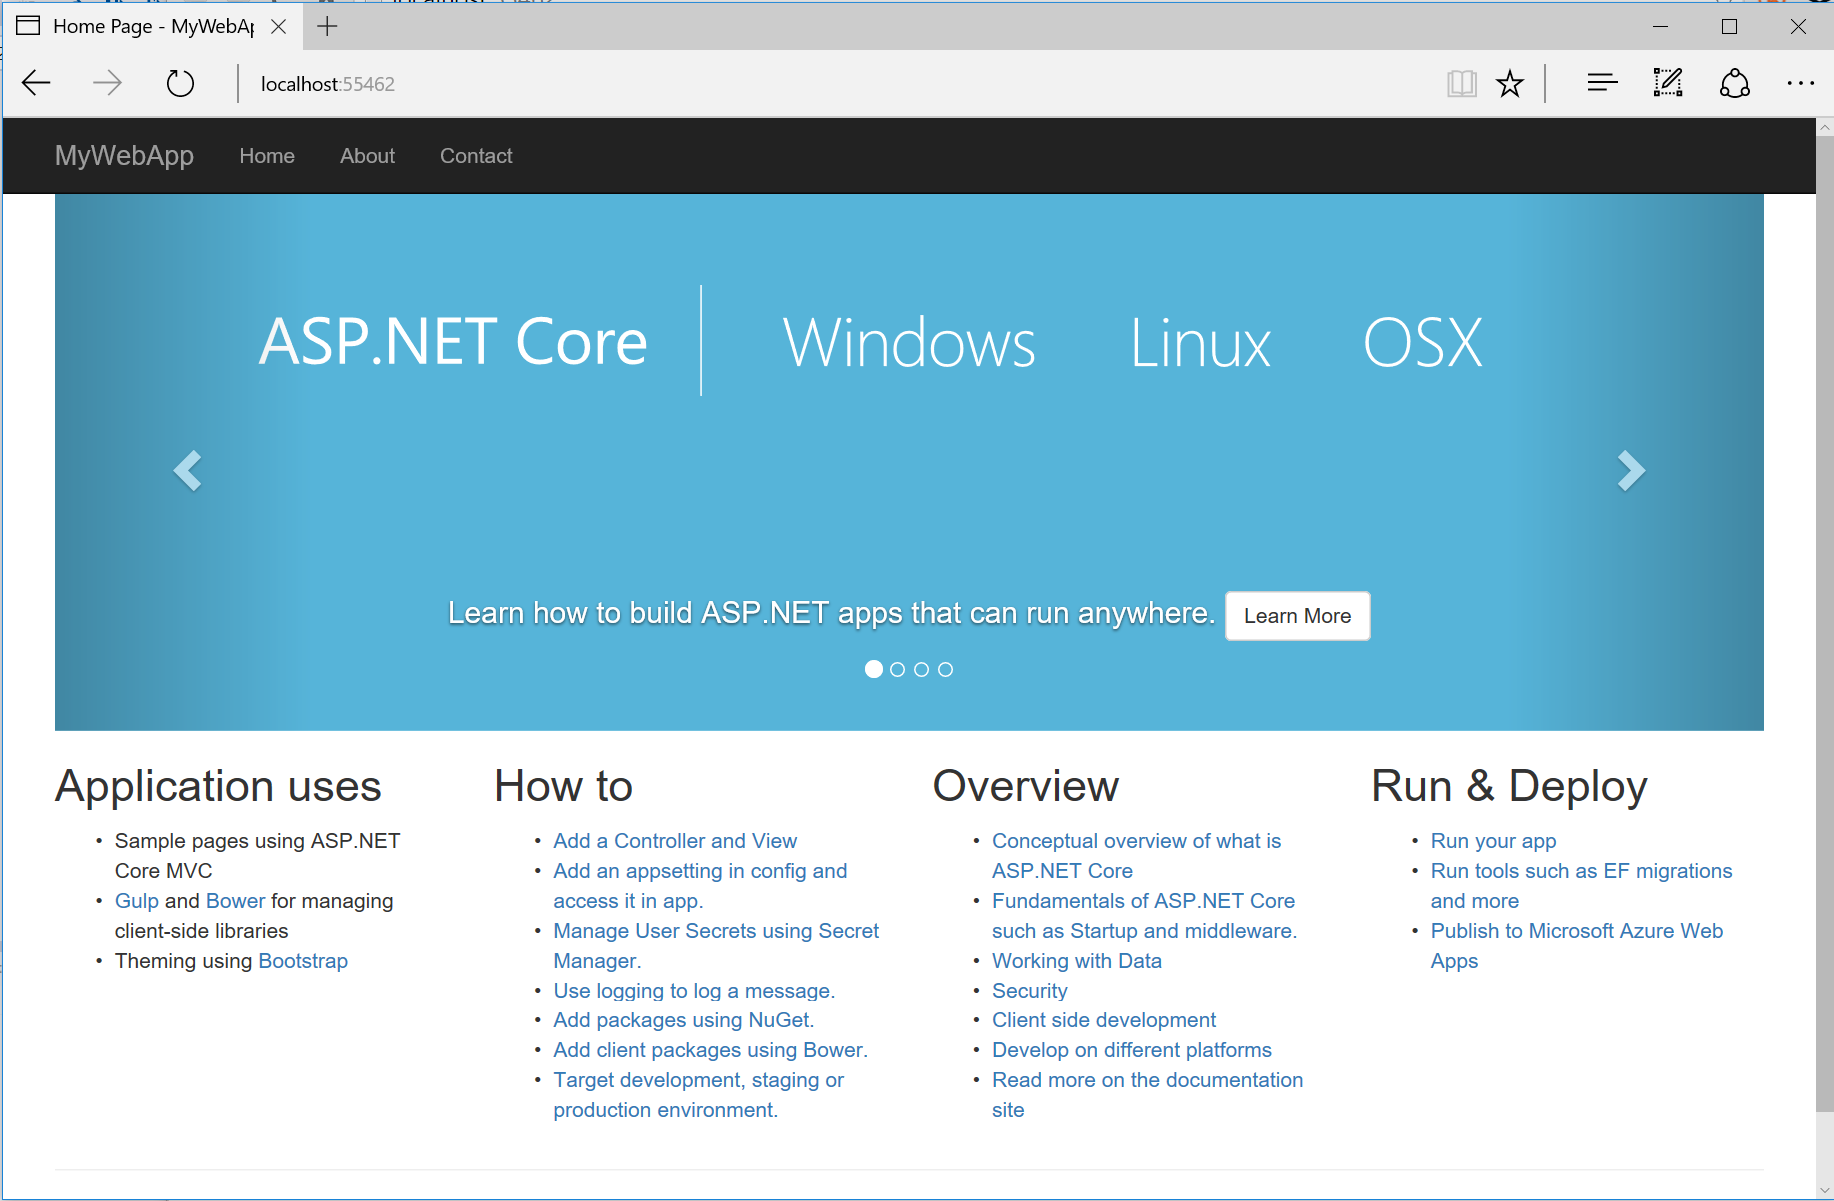Screen dimensions: 1834x1201
Task: Open a new tab with plus icon
Action: 327,27
